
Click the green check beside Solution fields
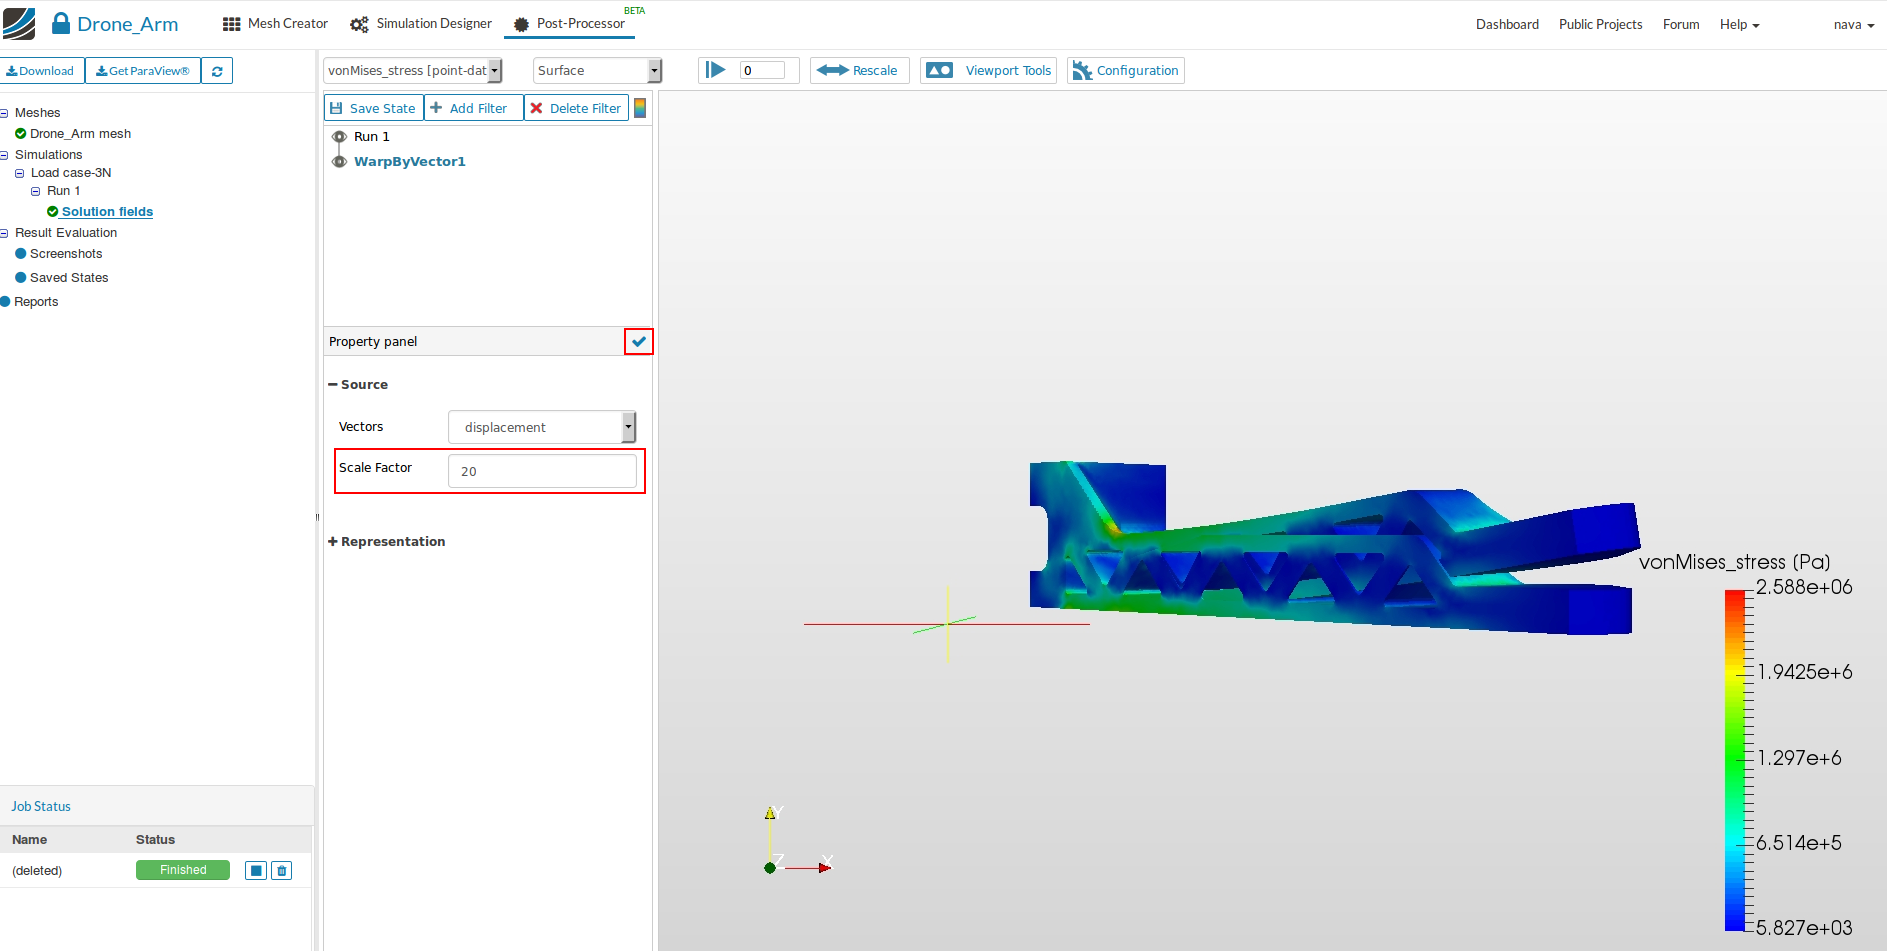pyautogui.click(x=53, y=212)
